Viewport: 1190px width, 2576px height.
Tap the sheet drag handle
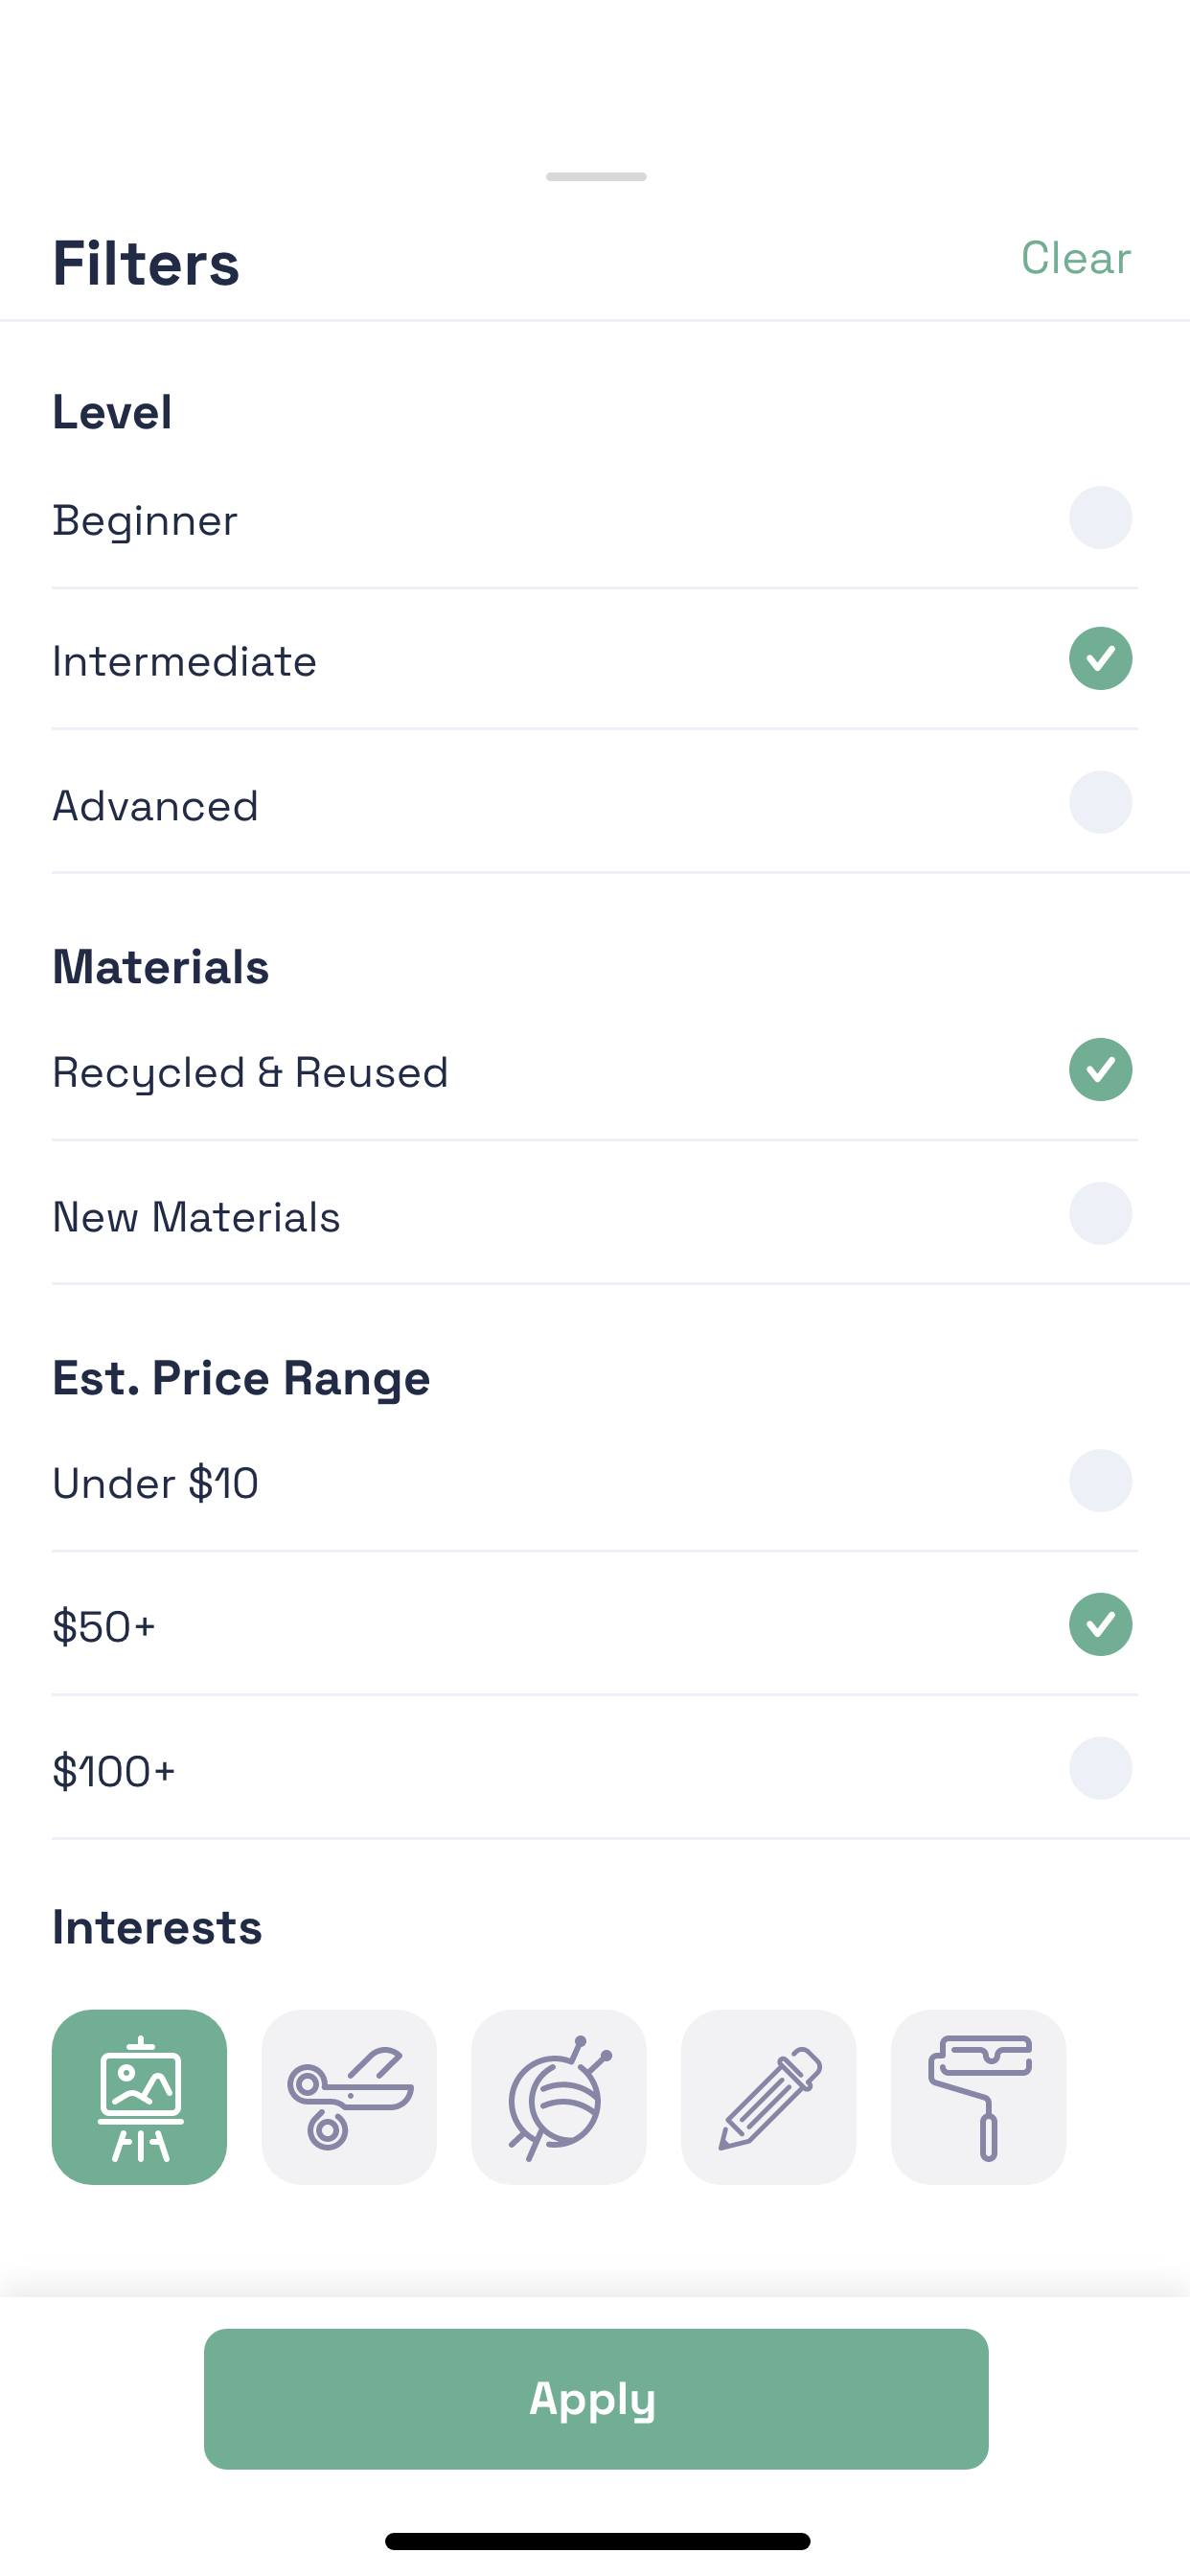596,177
